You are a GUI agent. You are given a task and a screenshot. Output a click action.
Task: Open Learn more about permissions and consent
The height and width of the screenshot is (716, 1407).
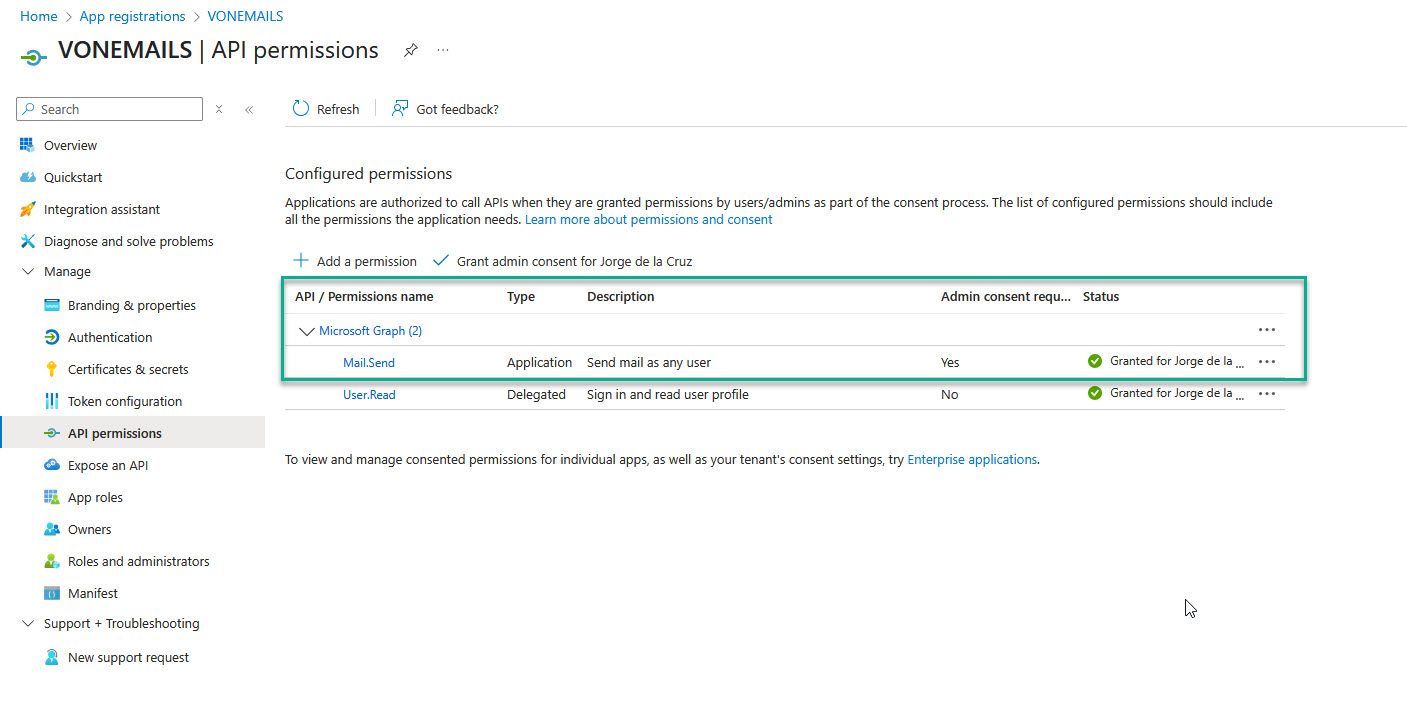click(x=648, y=219)
